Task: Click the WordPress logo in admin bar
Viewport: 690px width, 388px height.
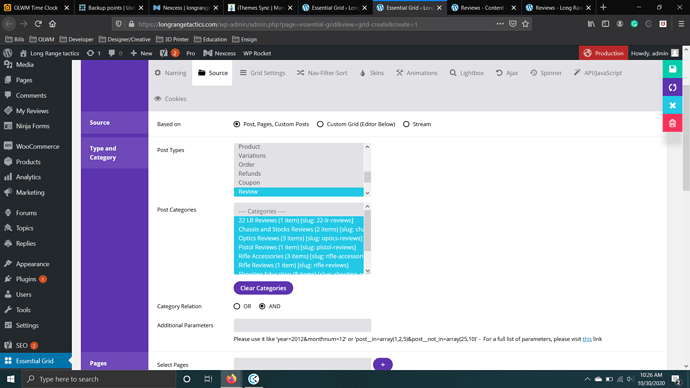Action: click(7, 53)
